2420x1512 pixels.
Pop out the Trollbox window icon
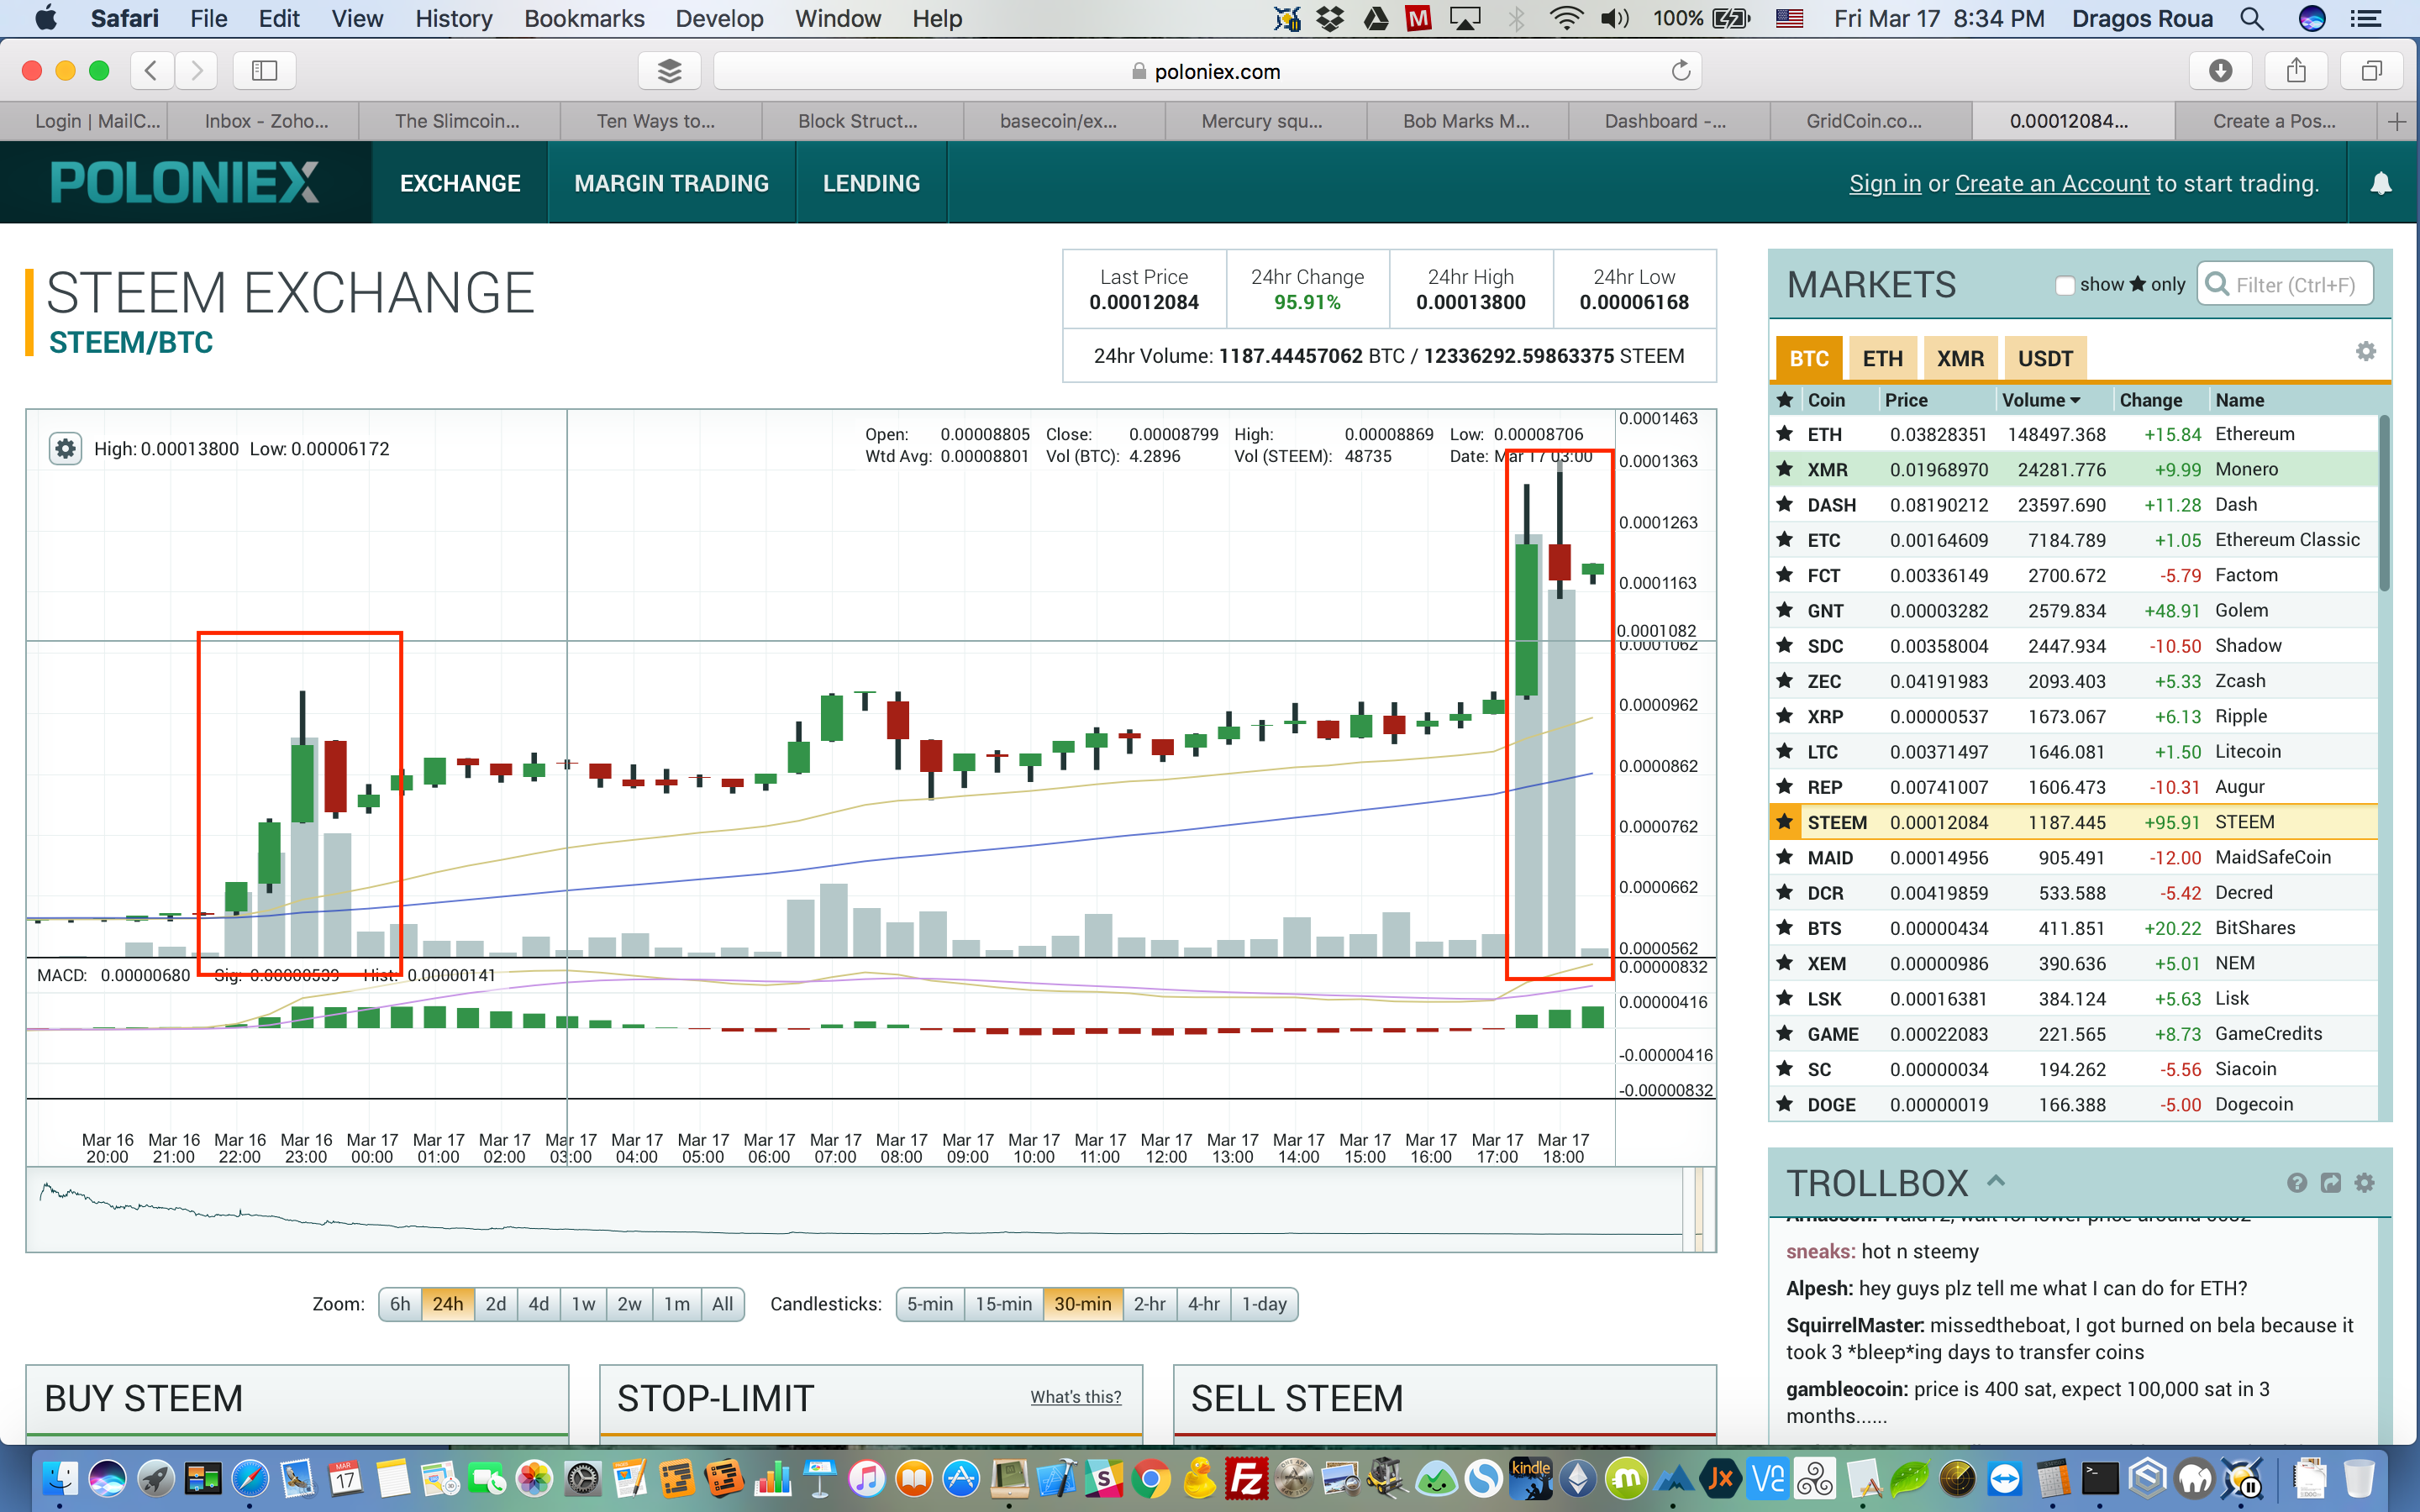[x=2330, y=1183]
